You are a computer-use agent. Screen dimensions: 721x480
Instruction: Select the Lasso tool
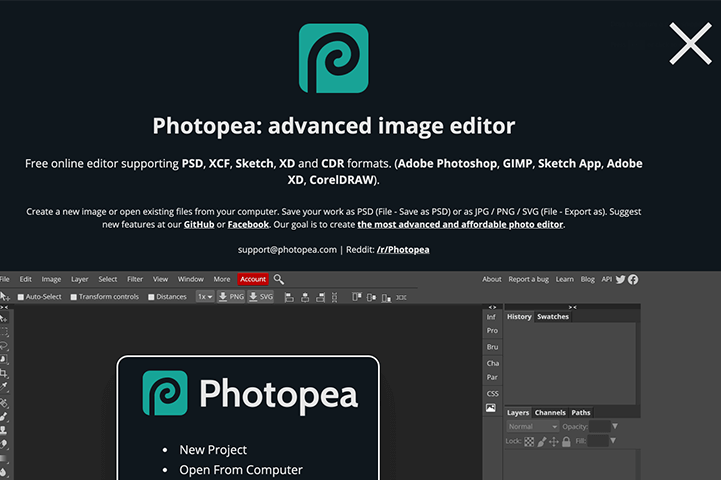point(4,345)
